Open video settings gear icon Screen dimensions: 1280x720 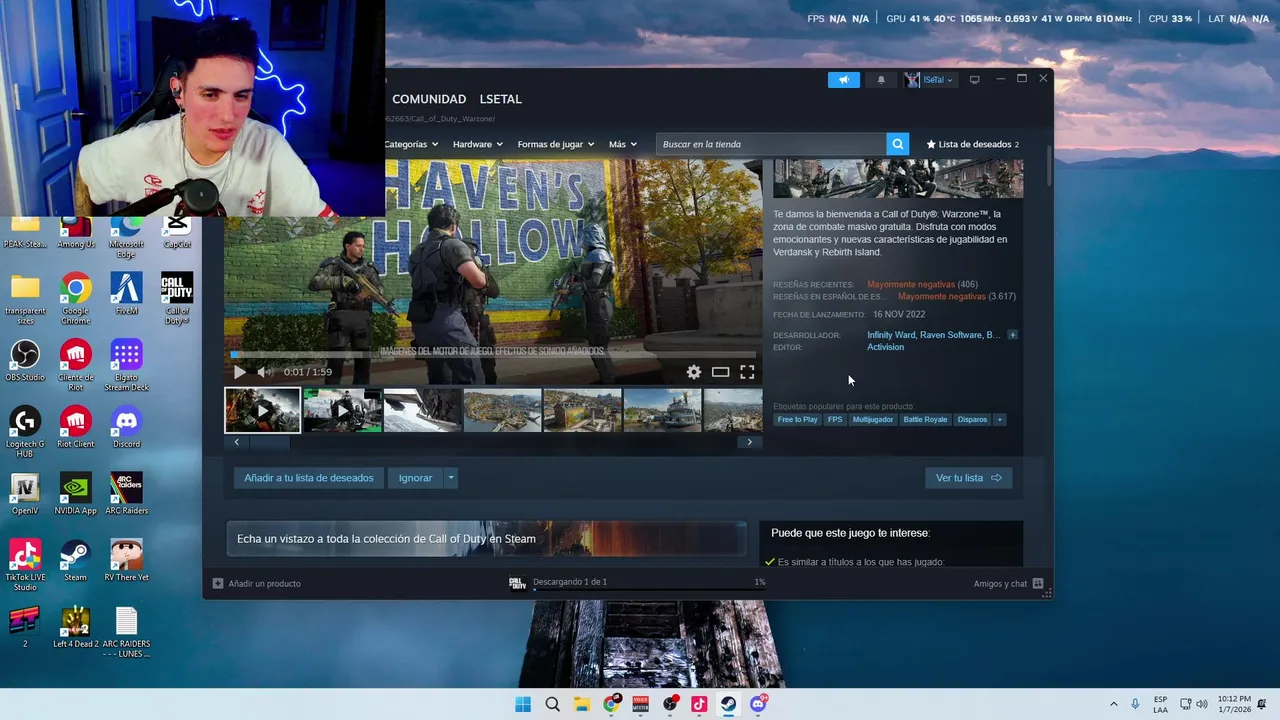(x=693, y=372)
